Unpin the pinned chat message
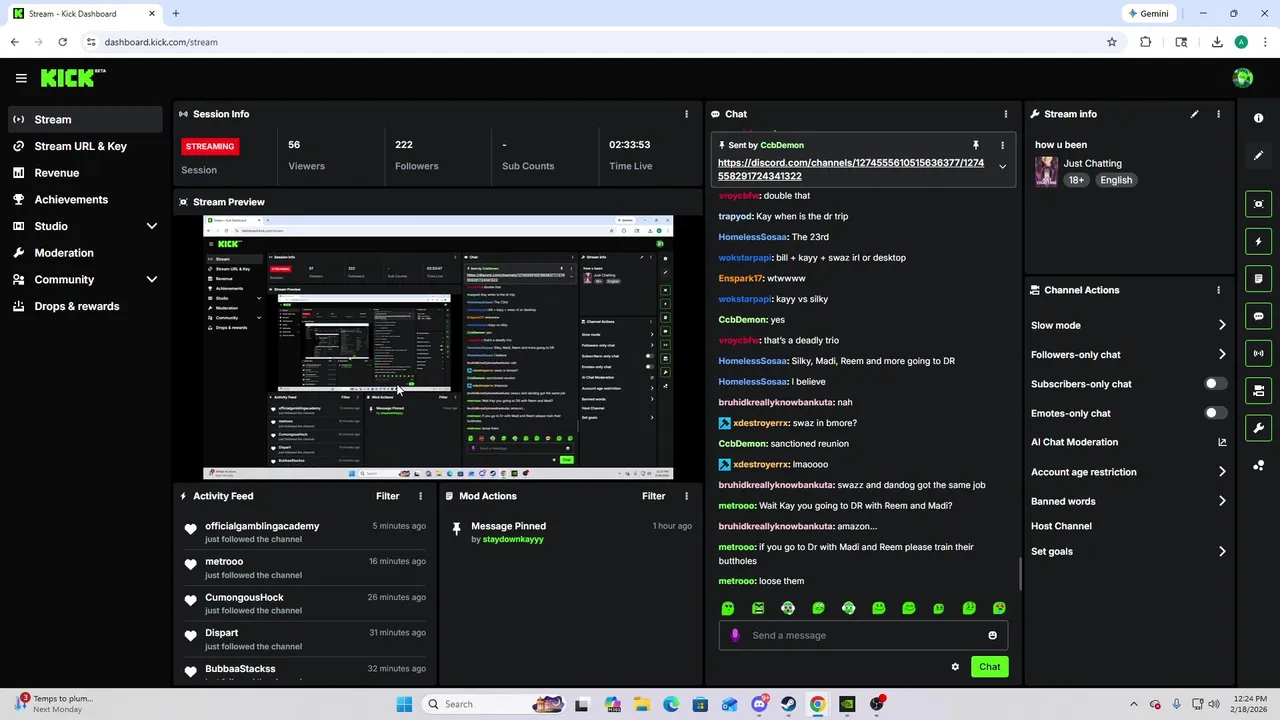Screen dimensions: 1280x720 pos(976,145)
